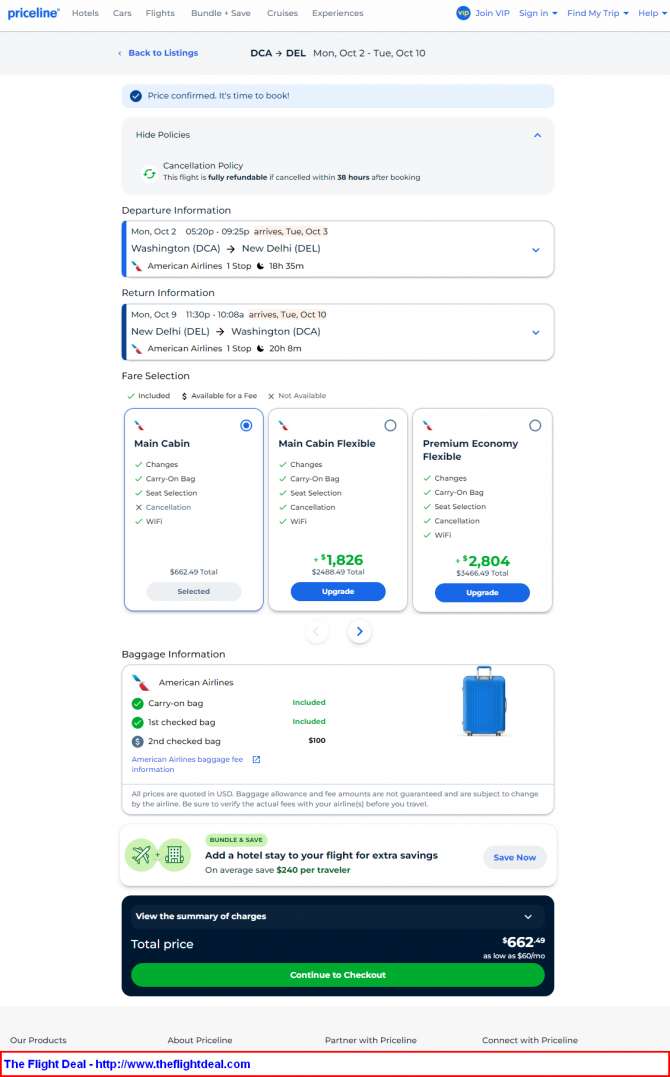Click the Priceline logo
The width and height of the screenshot is (670, 1077).
pyautogui.click(x=34, y=13)
